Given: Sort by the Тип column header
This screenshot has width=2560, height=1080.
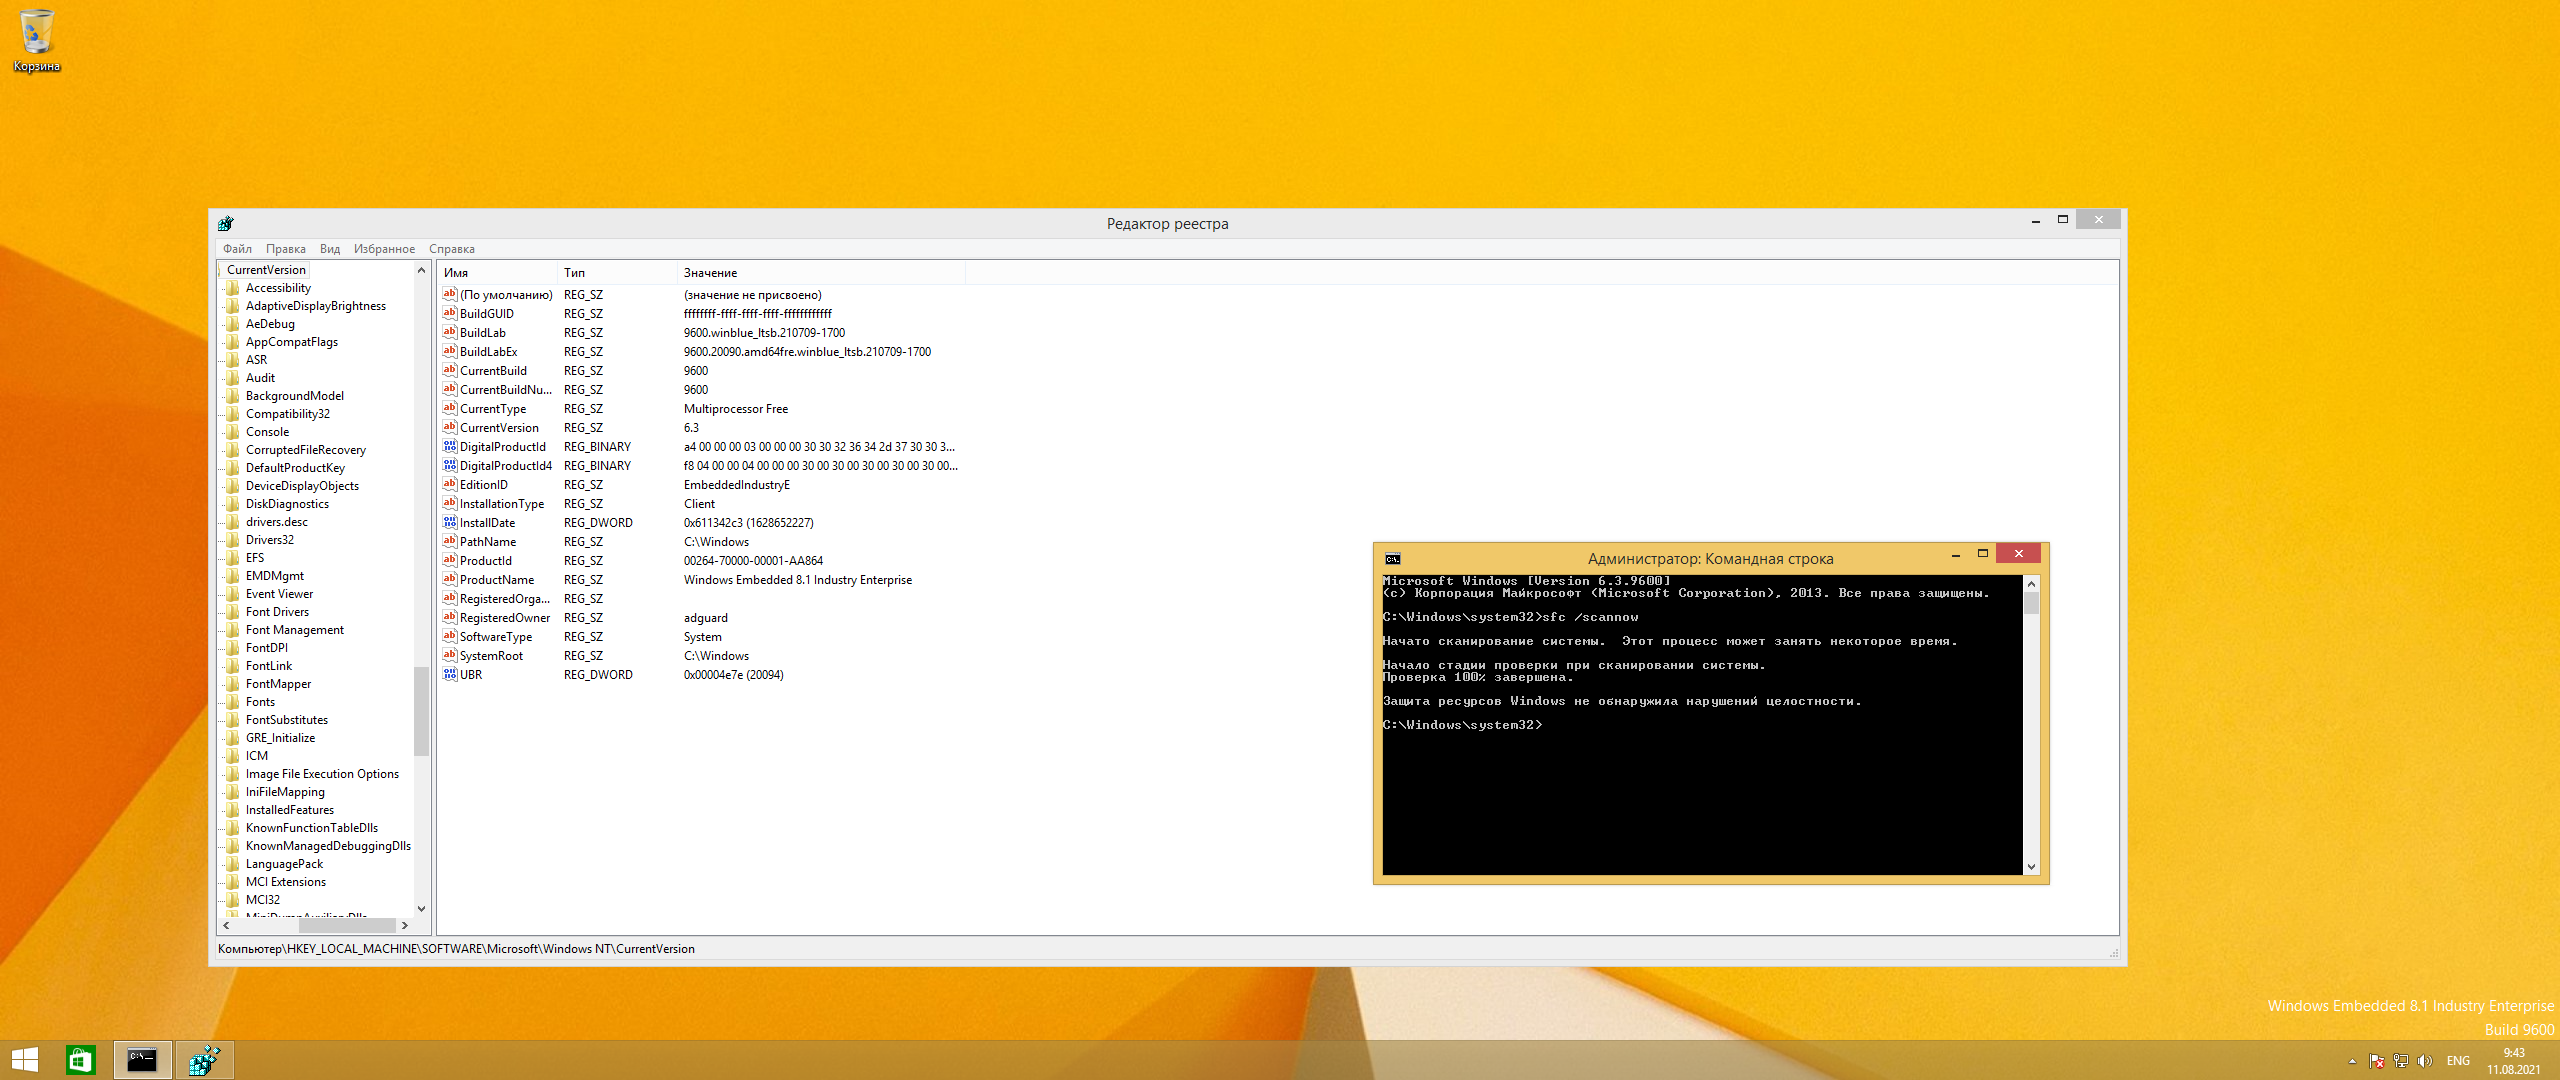Looking at the screenshot, I should 617,273.
